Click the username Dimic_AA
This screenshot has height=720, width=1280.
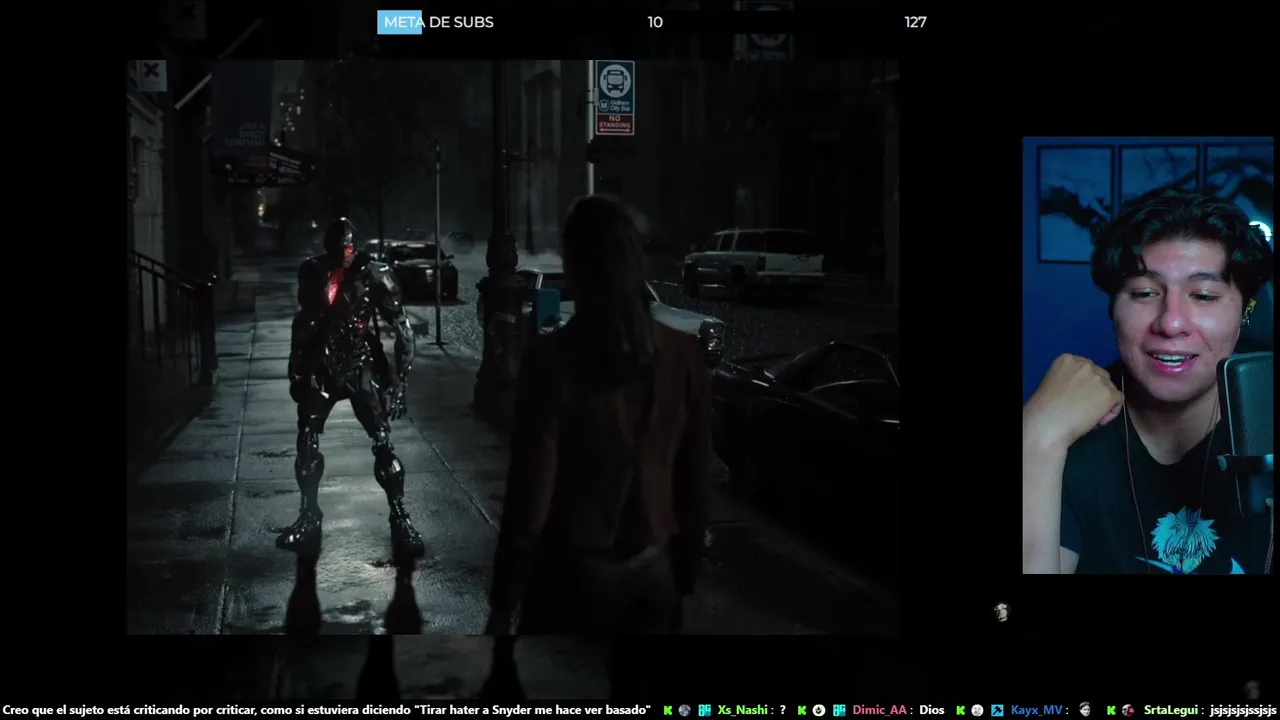tap(879, 710)
